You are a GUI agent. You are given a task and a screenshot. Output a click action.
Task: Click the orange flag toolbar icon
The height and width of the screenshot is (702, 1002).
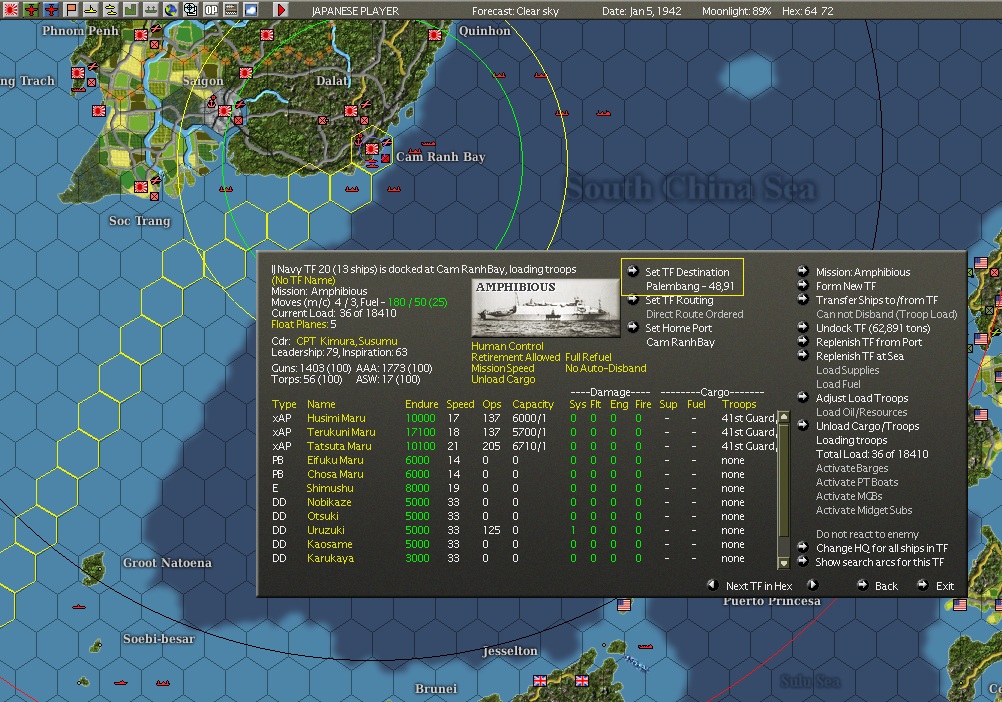70,10
